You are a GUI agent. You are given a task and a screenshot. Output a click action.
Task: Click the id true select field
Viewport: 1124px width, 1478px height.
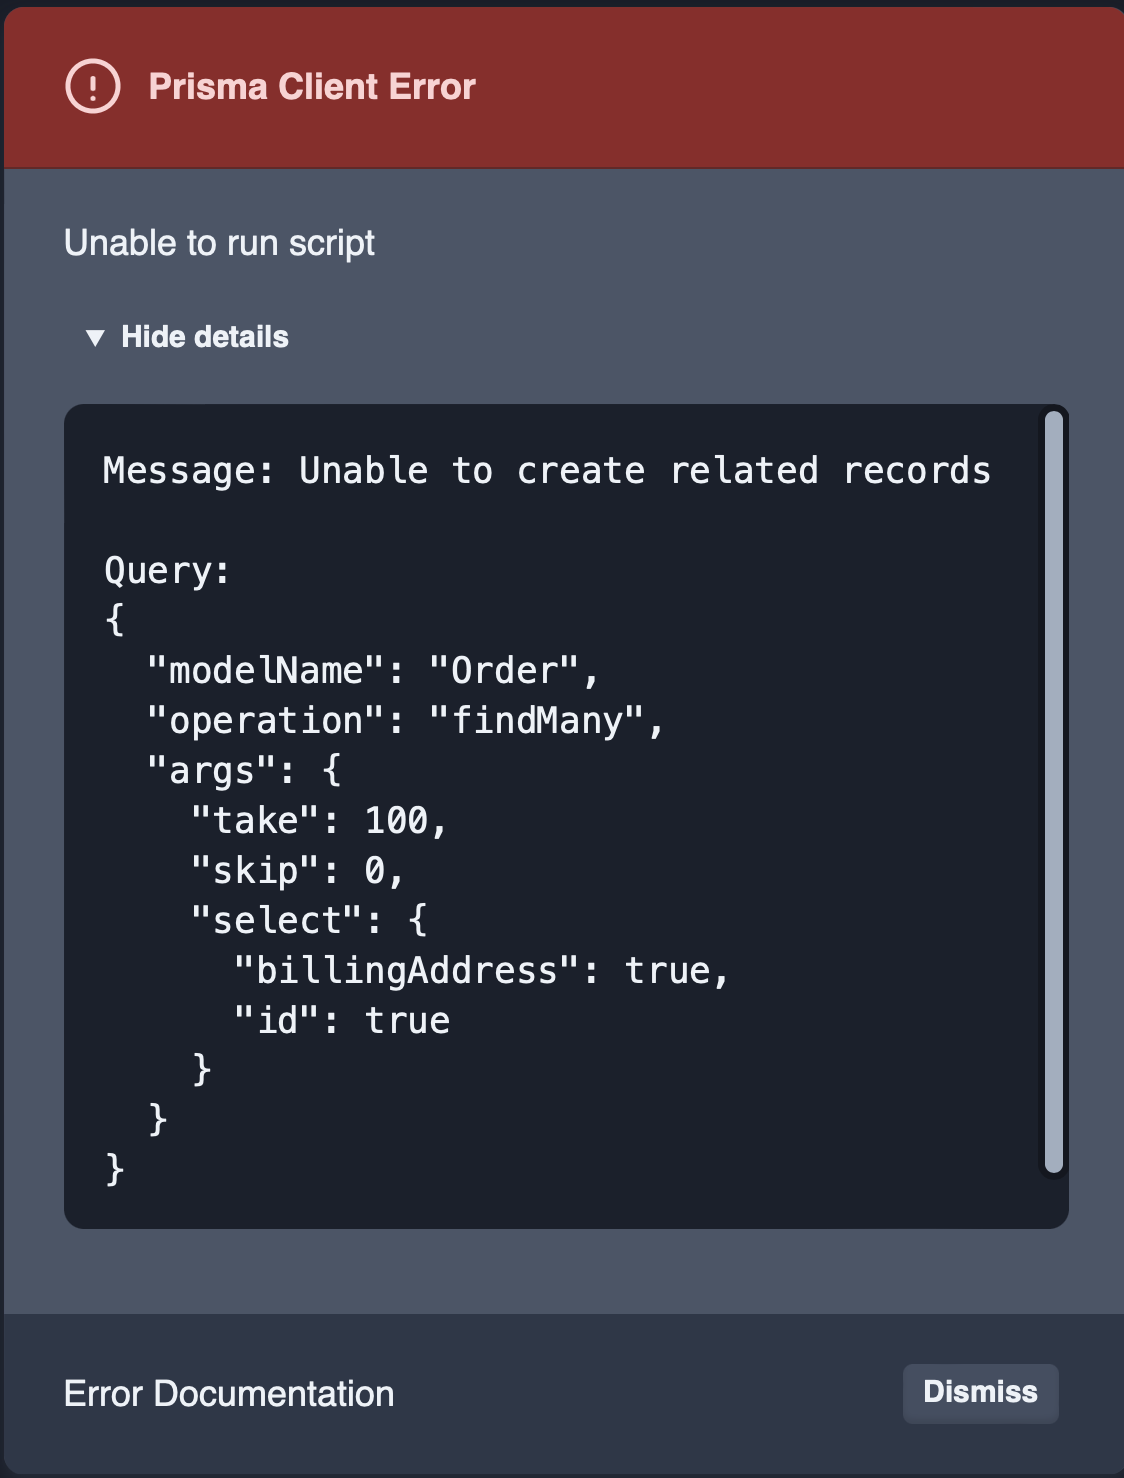point(342,1019)
